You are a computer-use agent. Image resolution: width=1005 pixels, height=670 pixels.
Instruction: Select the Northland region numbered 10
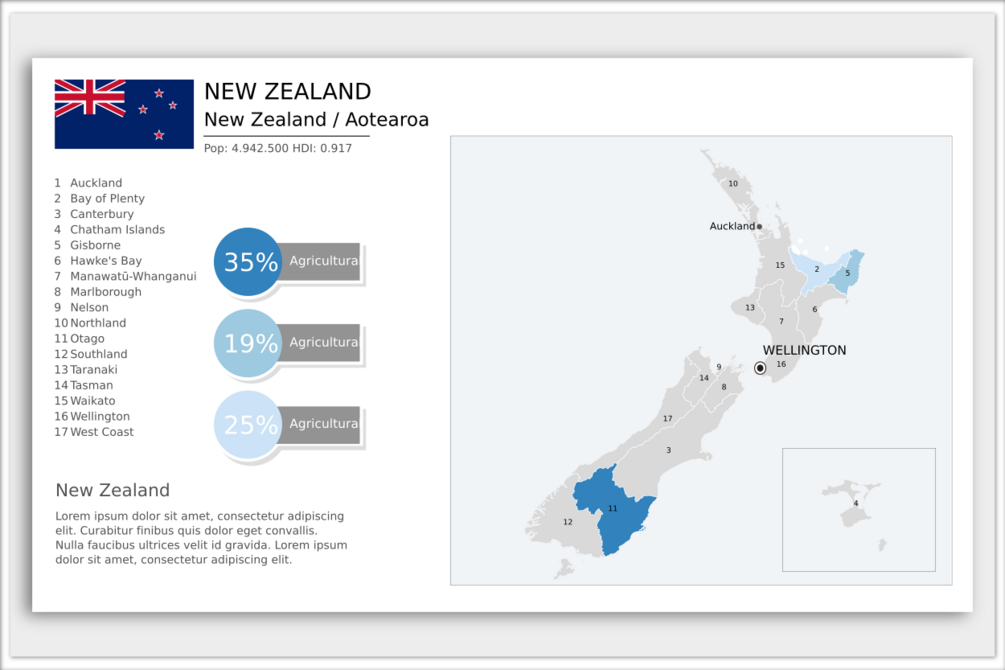pyautogui.click(x=731, y=183)
